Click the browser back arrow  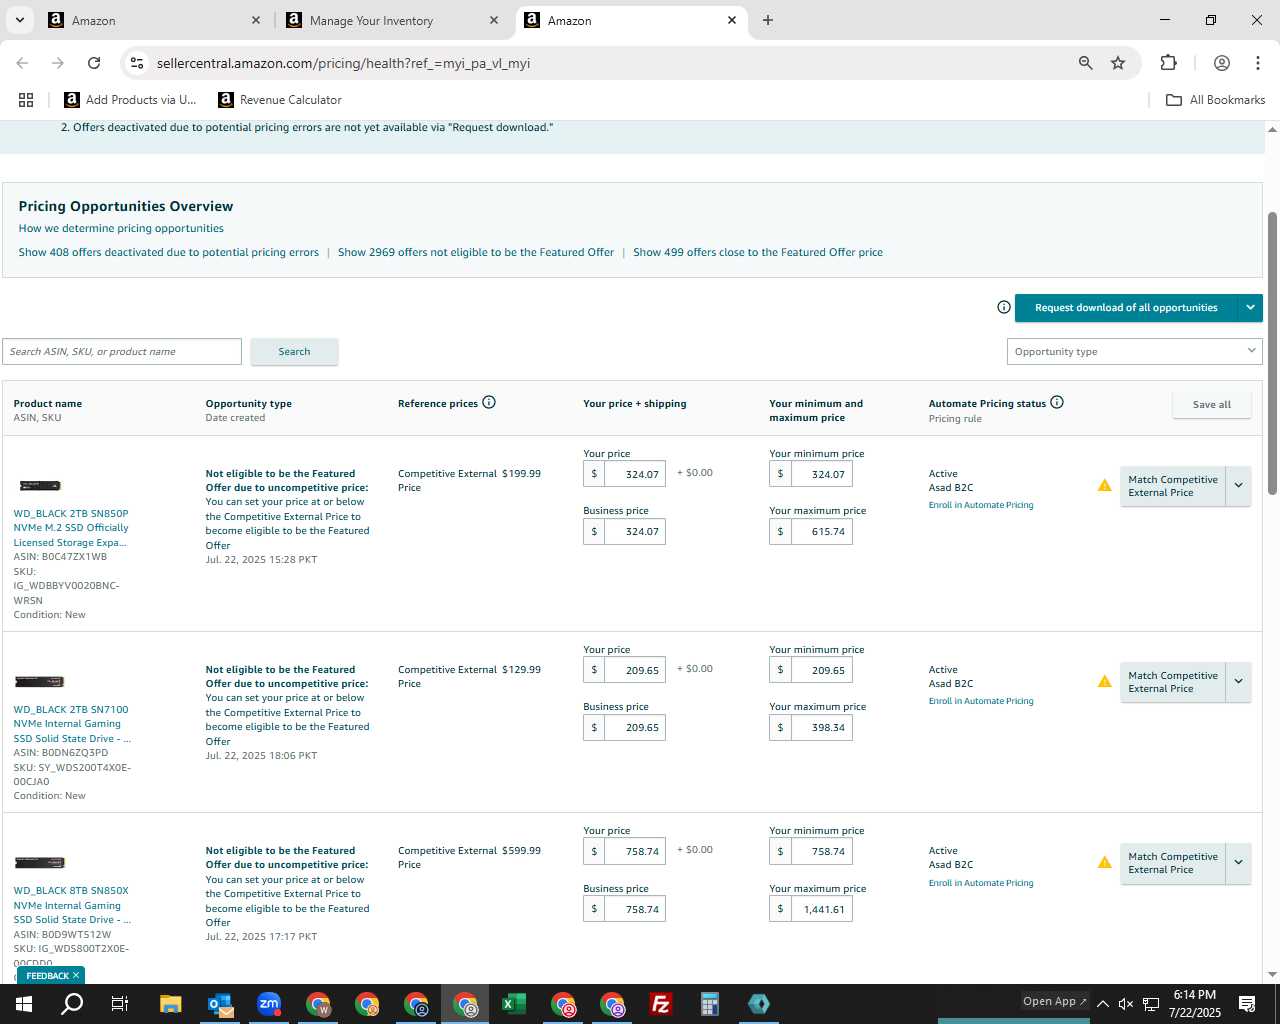22,63
